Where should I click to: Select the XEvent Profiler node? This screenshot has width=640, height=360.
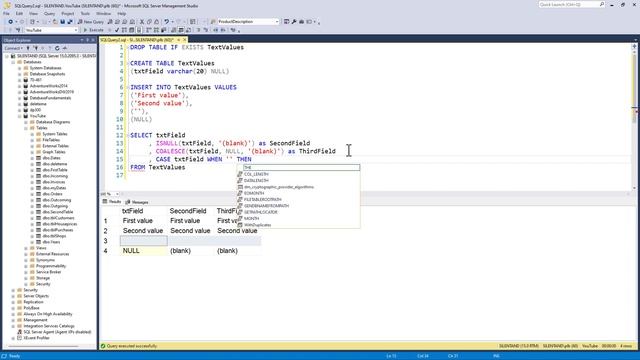36,338
